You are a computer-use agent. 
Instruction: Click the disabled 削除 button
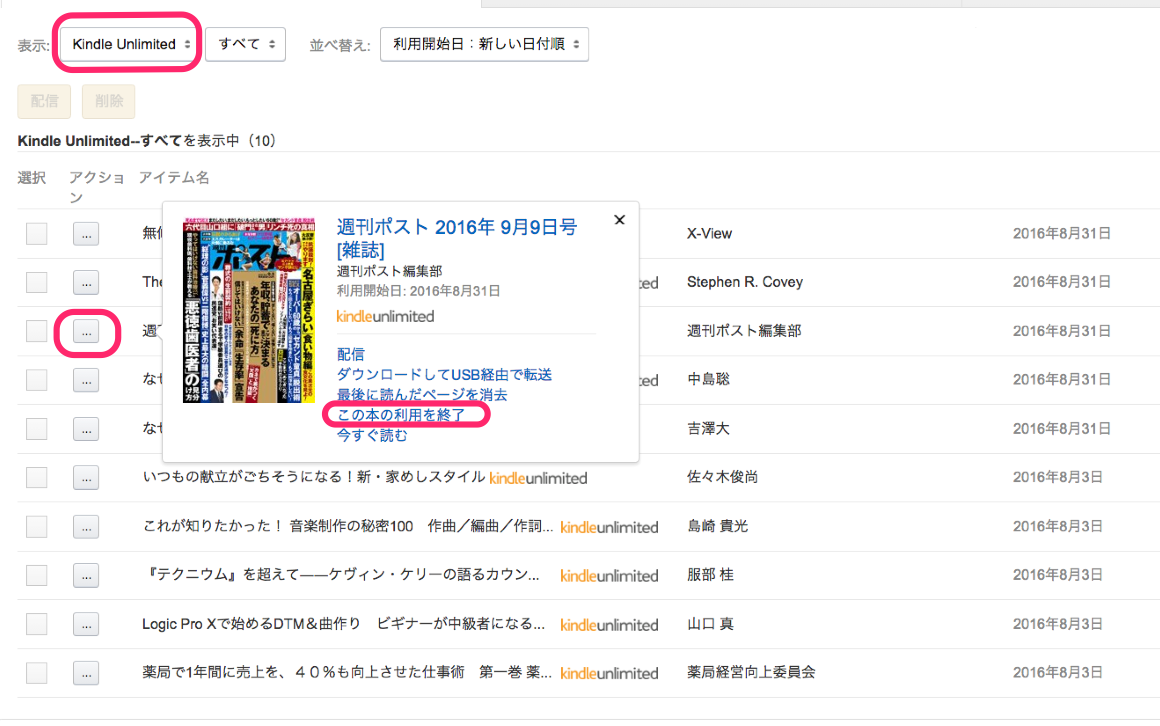point(109,101)
